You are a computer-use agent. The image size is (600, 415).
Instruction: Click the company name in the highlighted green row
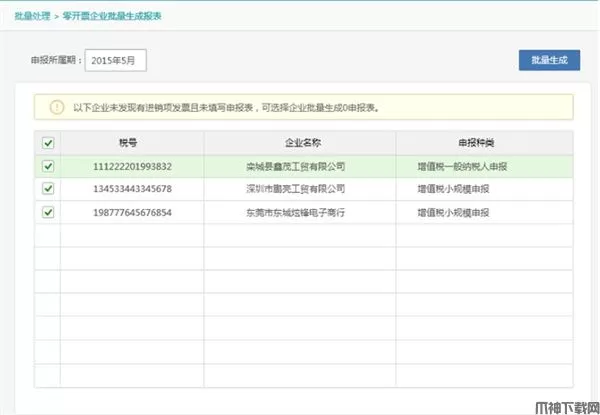pos(295,166)
